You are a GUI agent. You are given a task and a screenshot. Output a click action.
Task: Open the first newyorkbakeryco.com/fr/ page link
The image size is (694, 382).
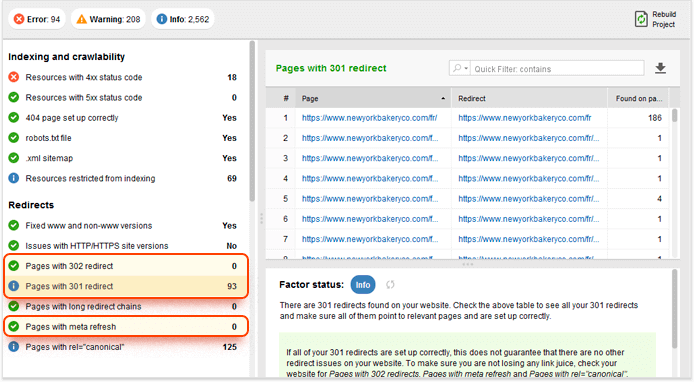tap(369, 118)
